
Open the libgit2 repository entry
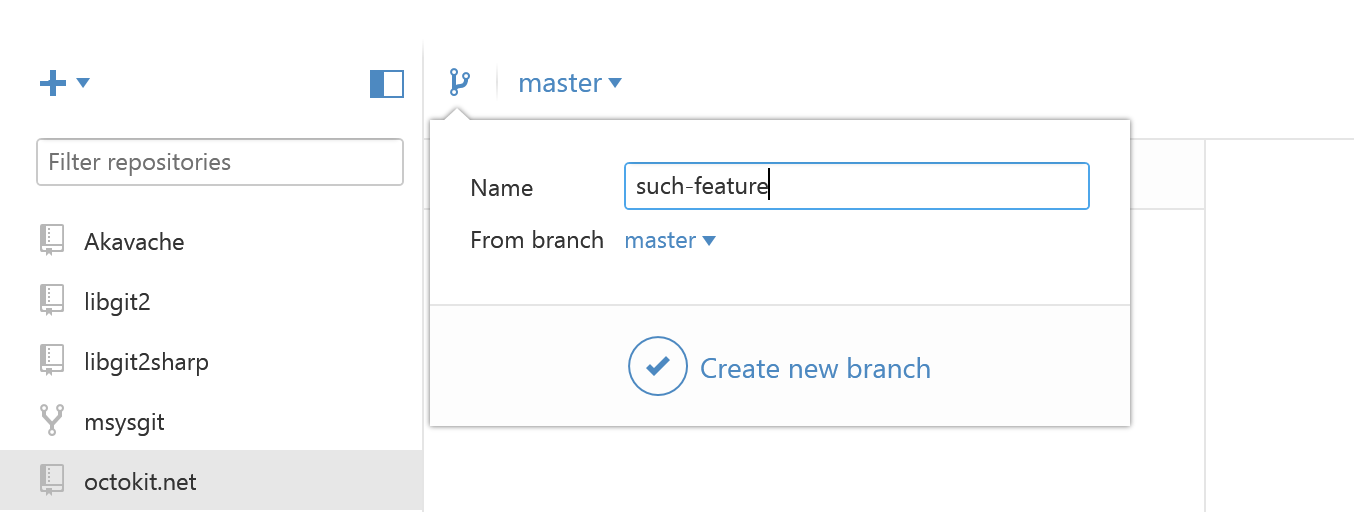pyautogui.click(x=117, y=302)
